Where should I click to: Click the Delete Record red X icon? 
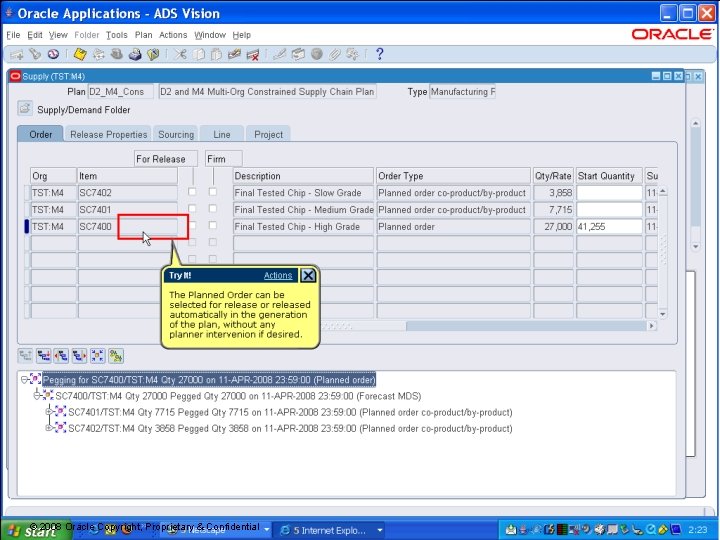[253, 54]
